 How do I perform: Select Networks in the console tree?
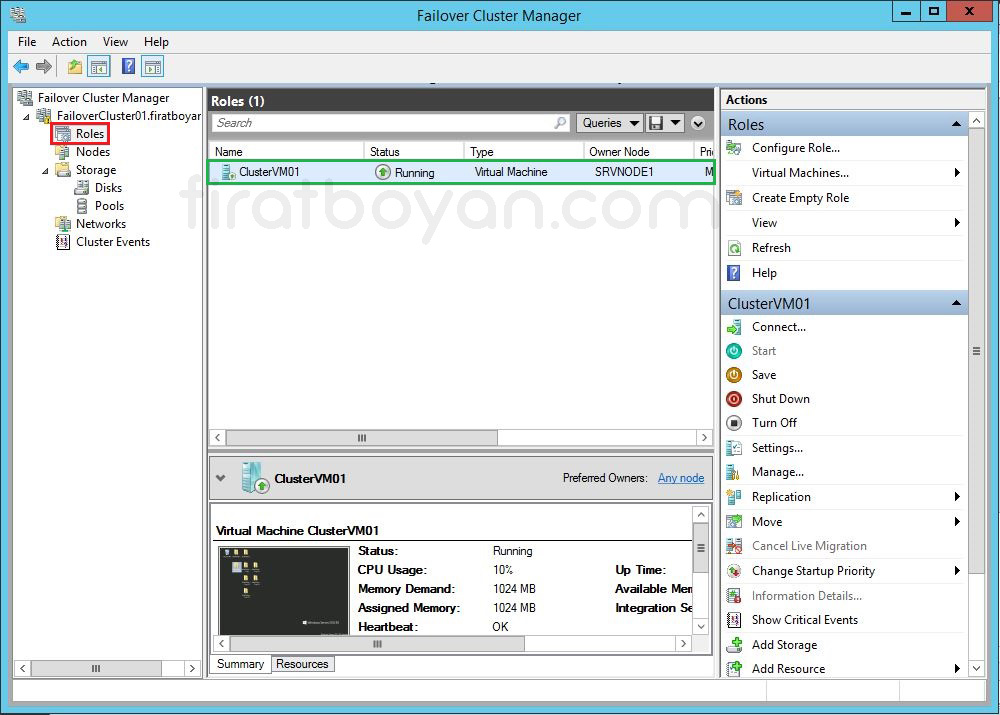click(x=101, y=224)
